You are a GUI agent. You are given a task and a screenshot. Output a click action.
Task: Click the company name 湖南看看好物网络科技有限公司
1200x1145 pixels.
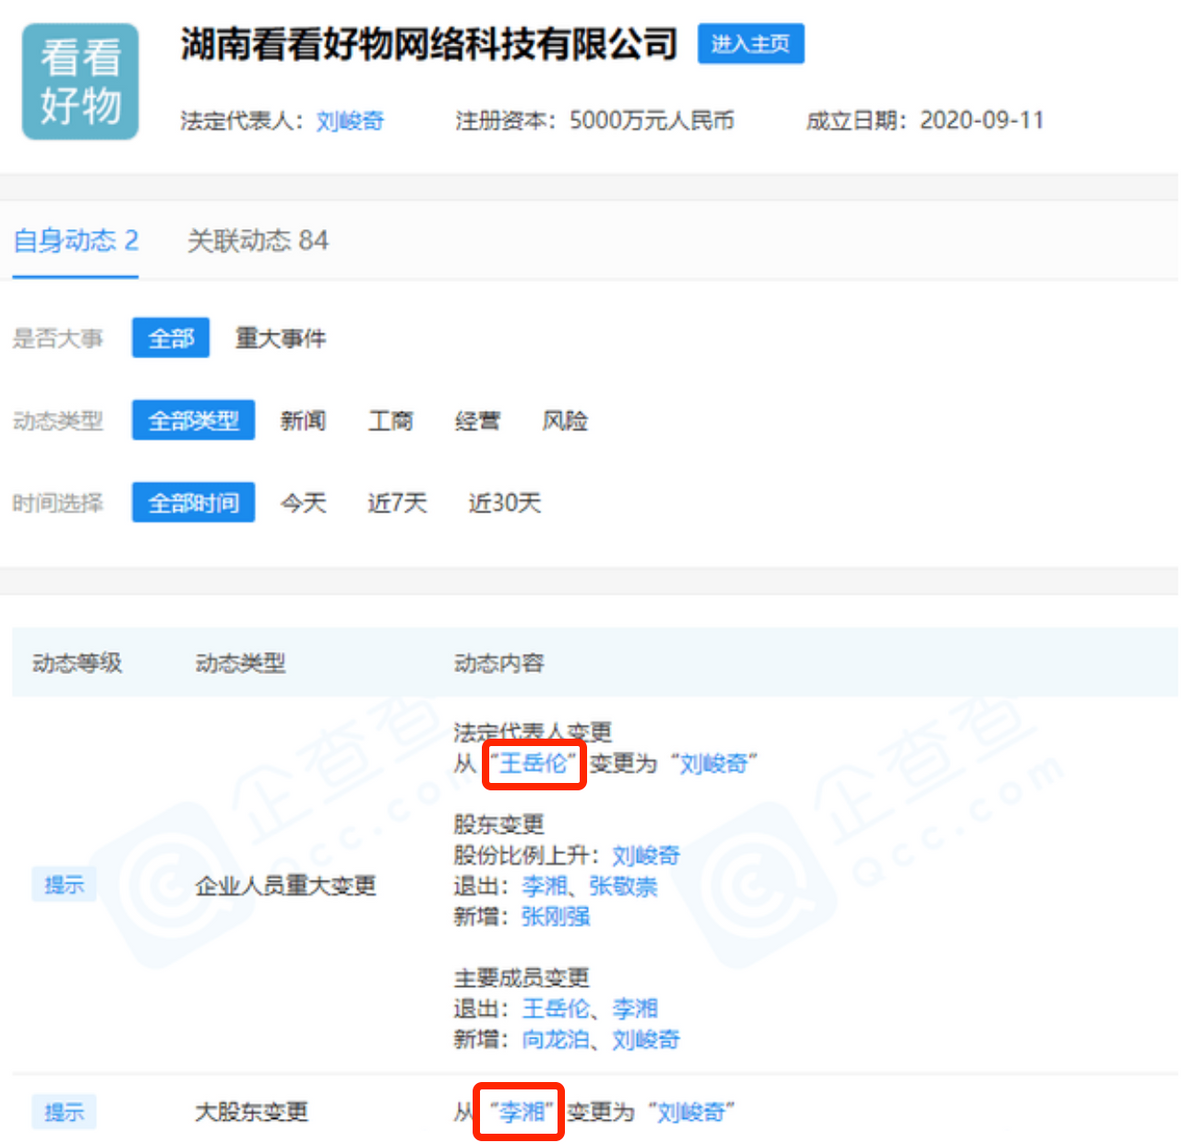tap(429, 44)
